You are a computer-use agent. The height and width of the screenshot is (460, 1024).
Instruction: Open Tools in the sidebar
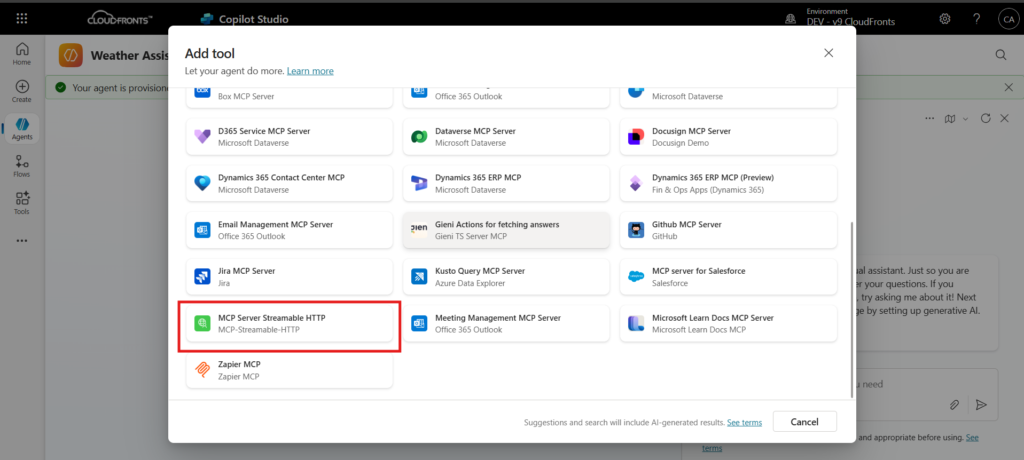[x=22, y=203]
